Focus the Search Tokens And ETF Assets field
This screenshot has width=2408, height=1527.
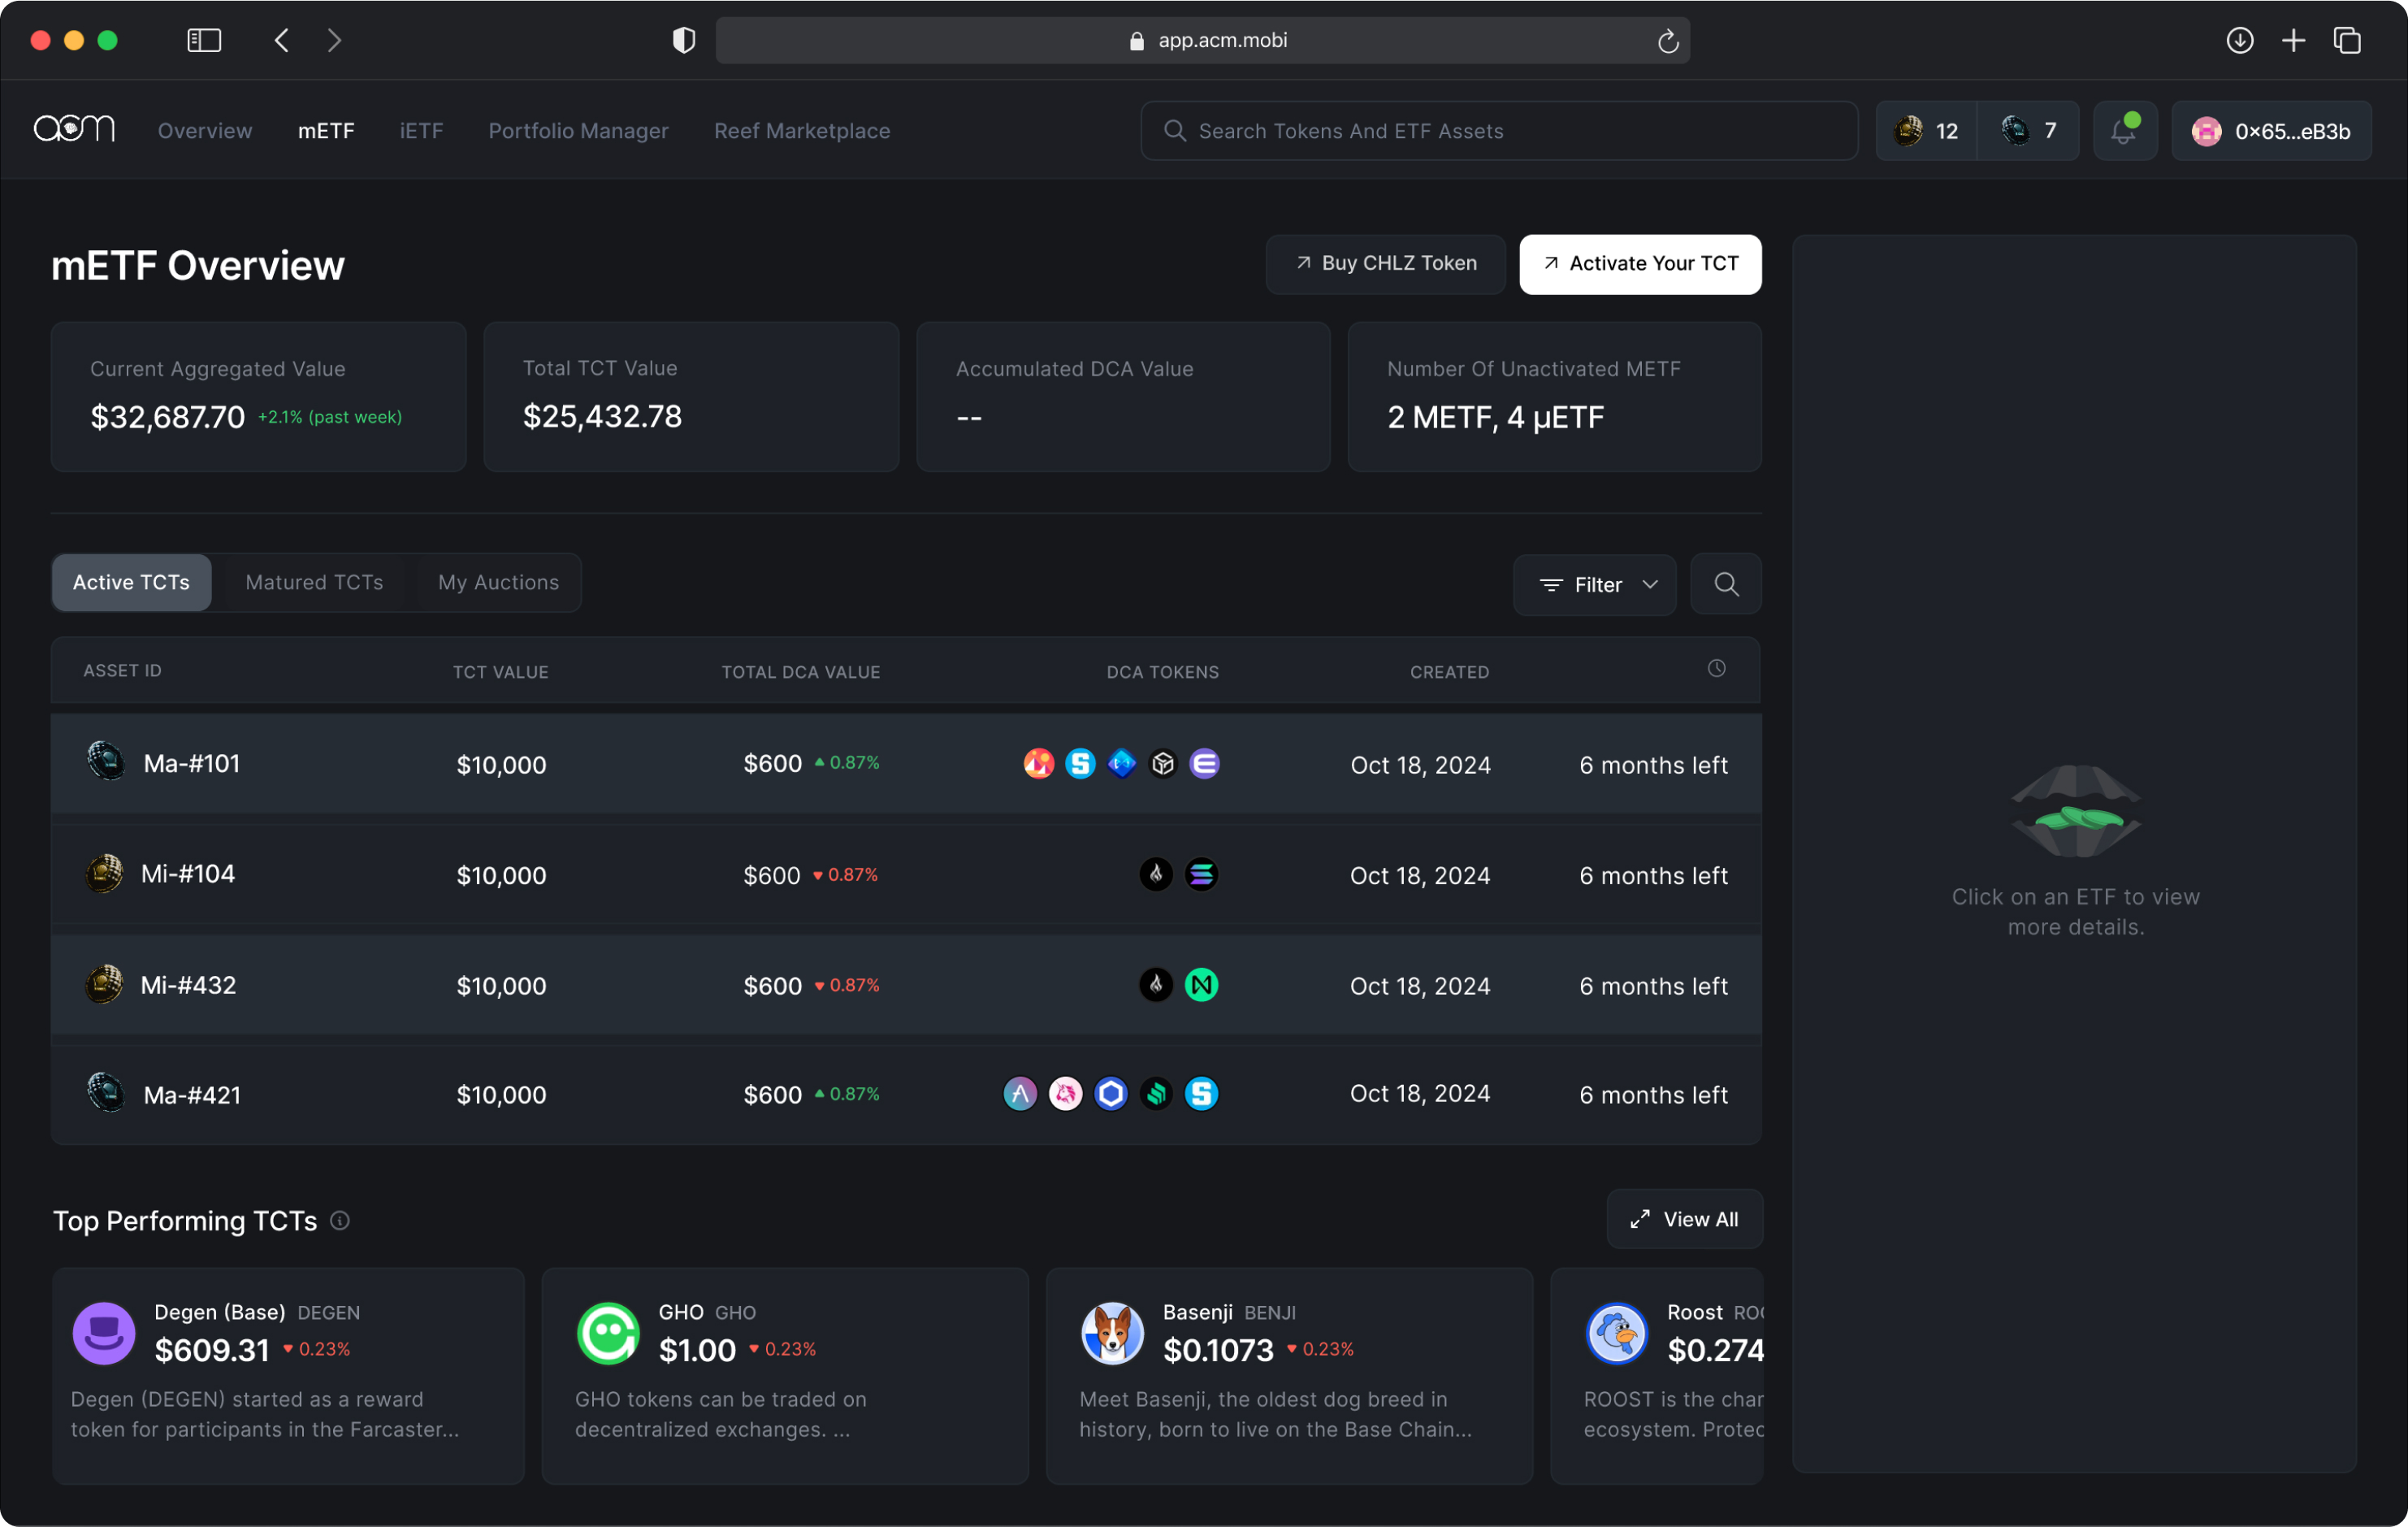1499,130
